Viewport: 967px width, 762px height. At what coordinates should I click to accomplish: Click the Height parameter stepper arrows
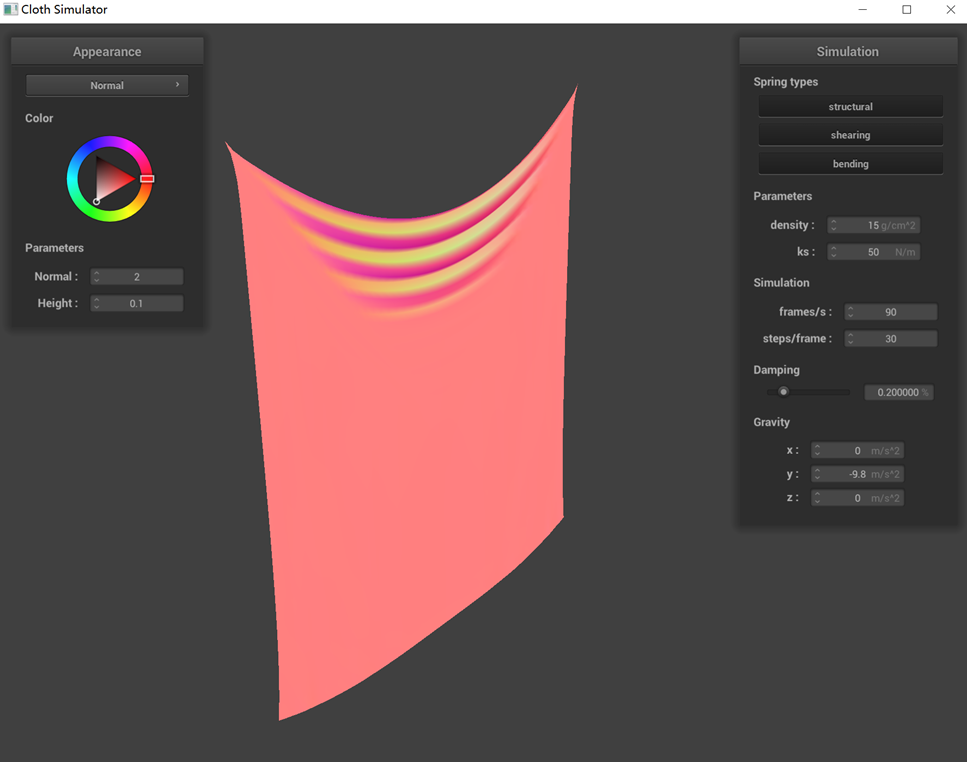tap(97, 303)
